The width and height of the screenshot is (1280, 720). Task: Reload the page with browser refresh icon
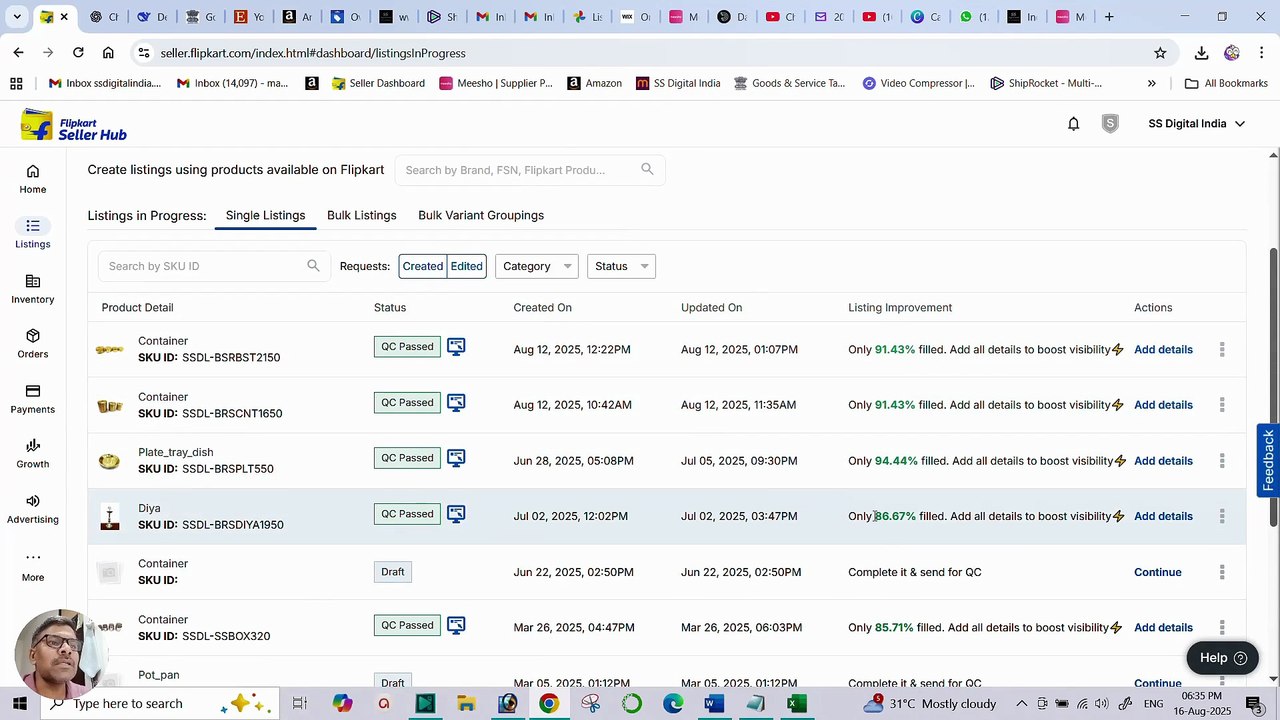click(x=78, y=52)
